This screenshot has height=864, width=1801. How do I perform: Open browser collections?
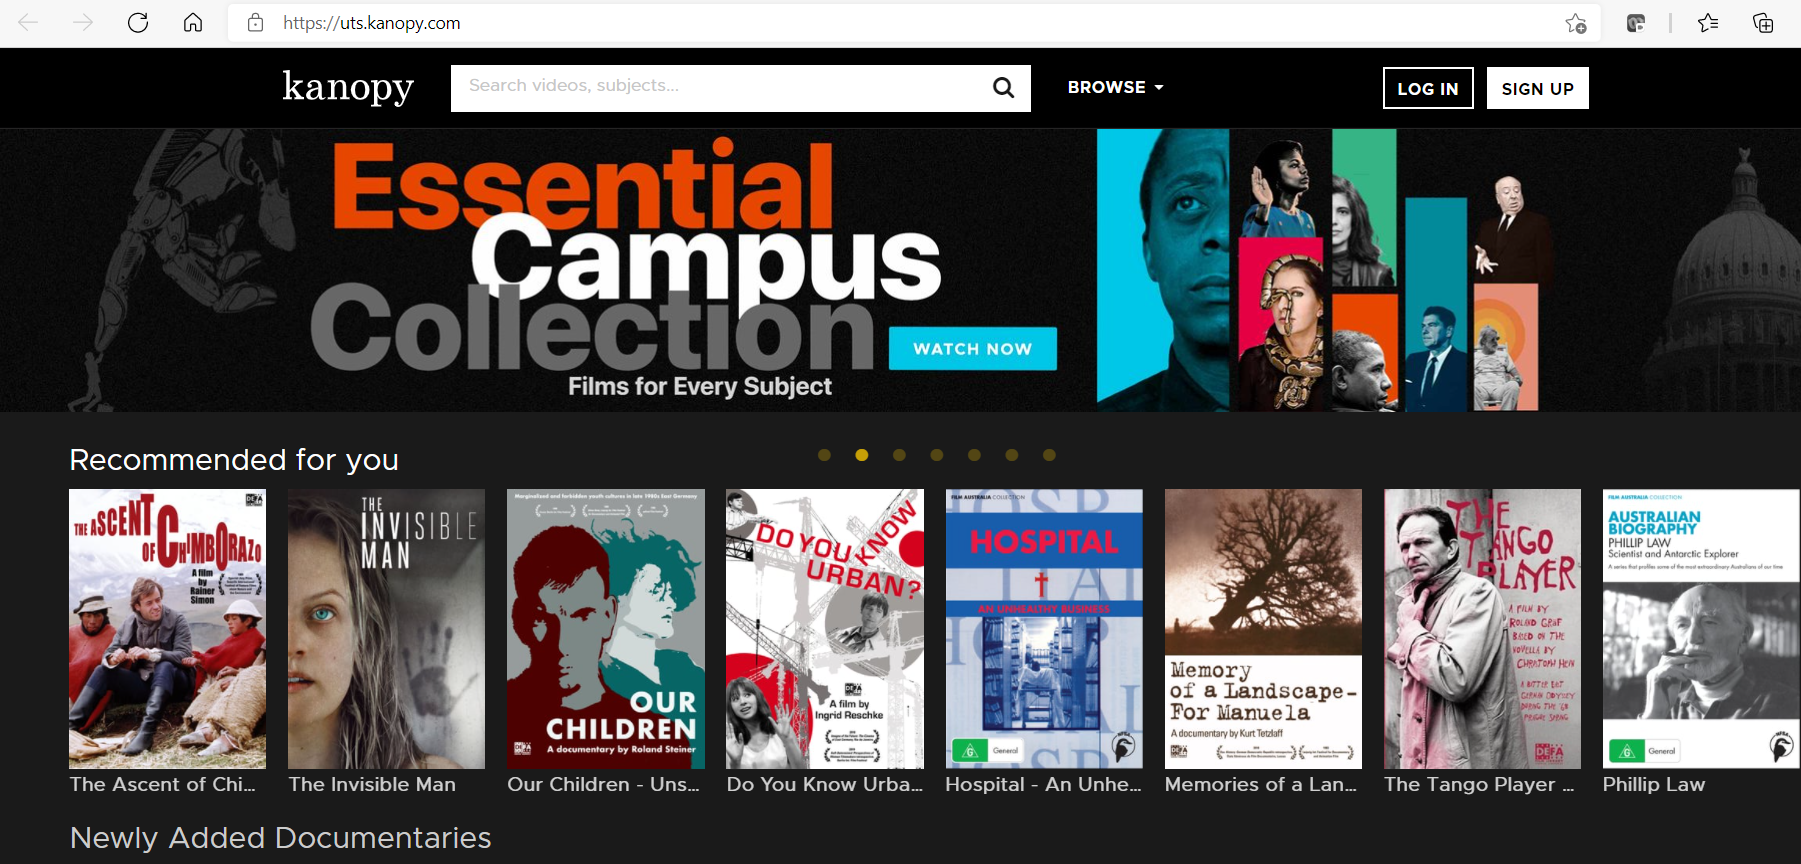[x=1763, y=23]
